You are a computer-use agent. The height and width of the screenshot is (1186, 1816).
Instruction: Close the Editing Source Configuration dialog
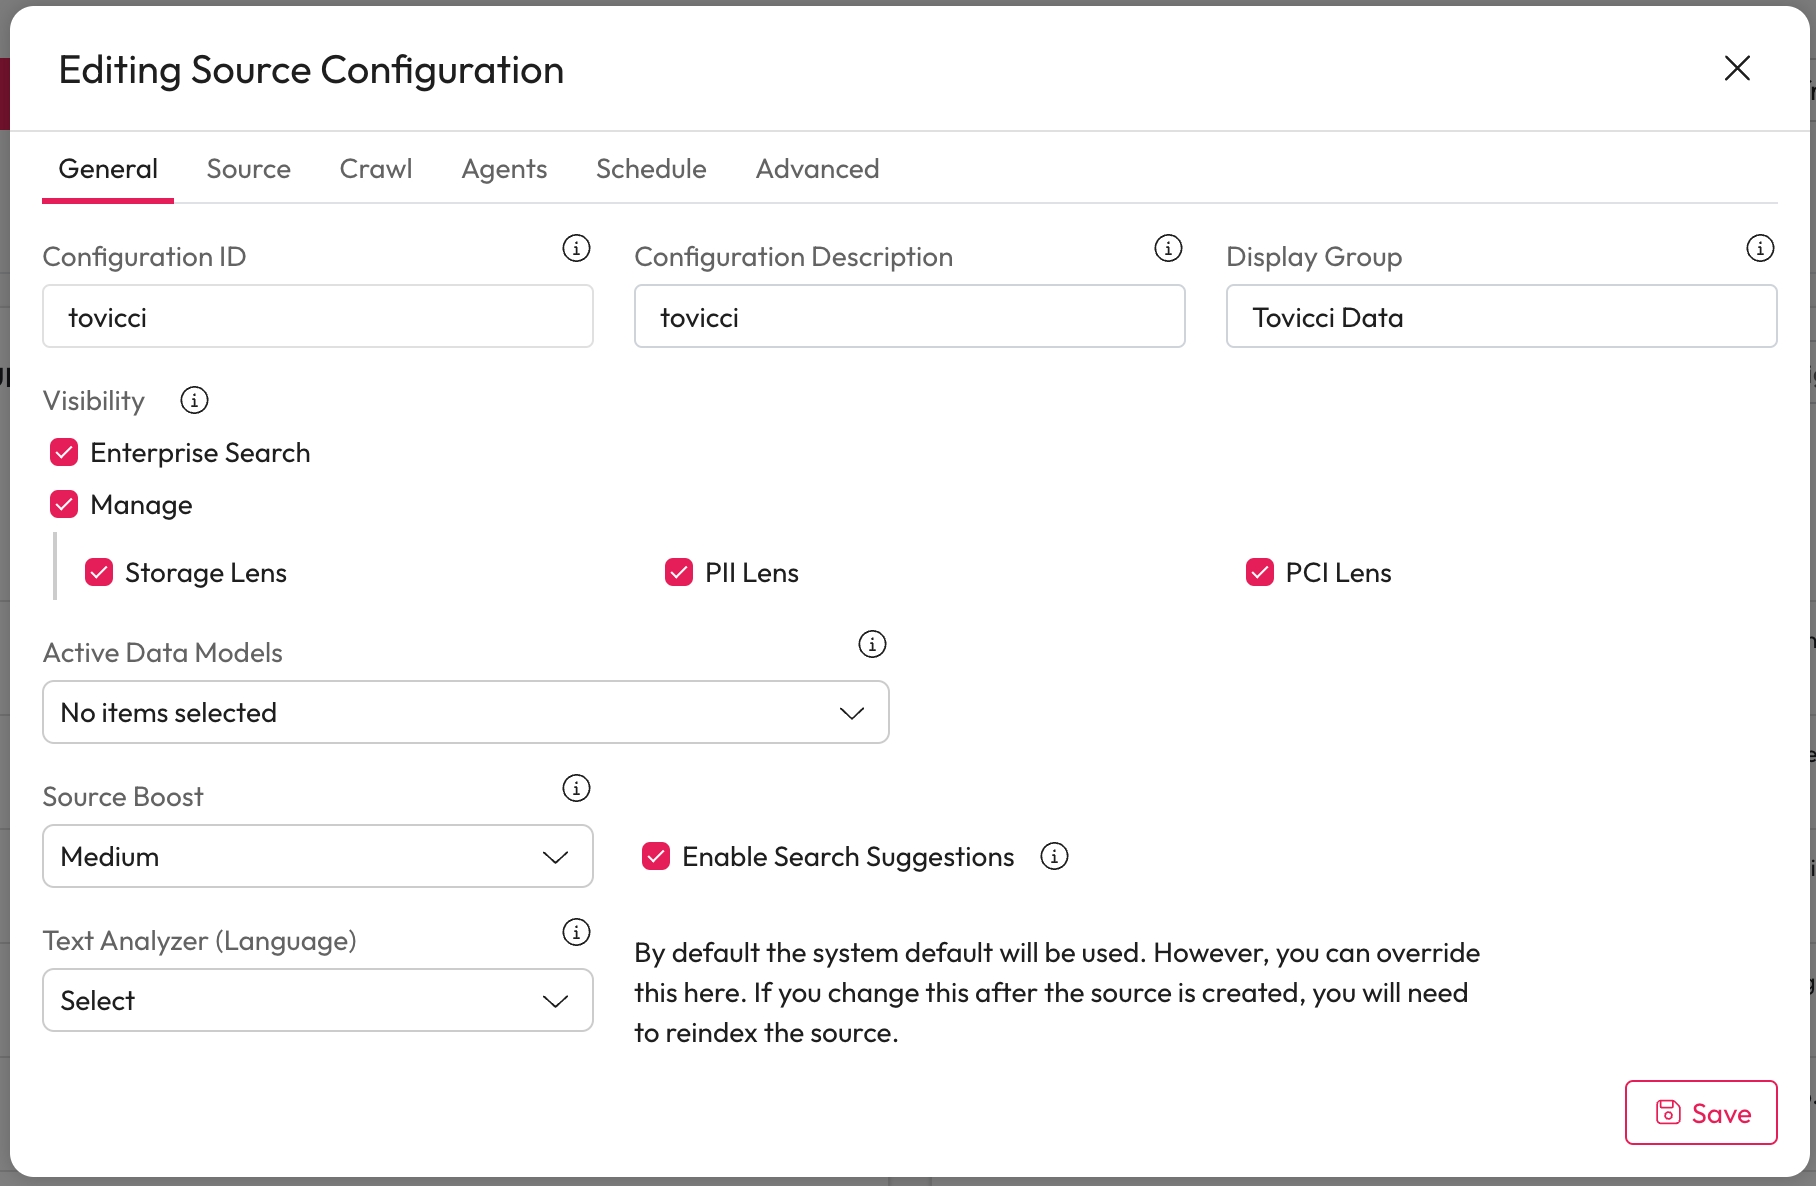[1737, 68]
